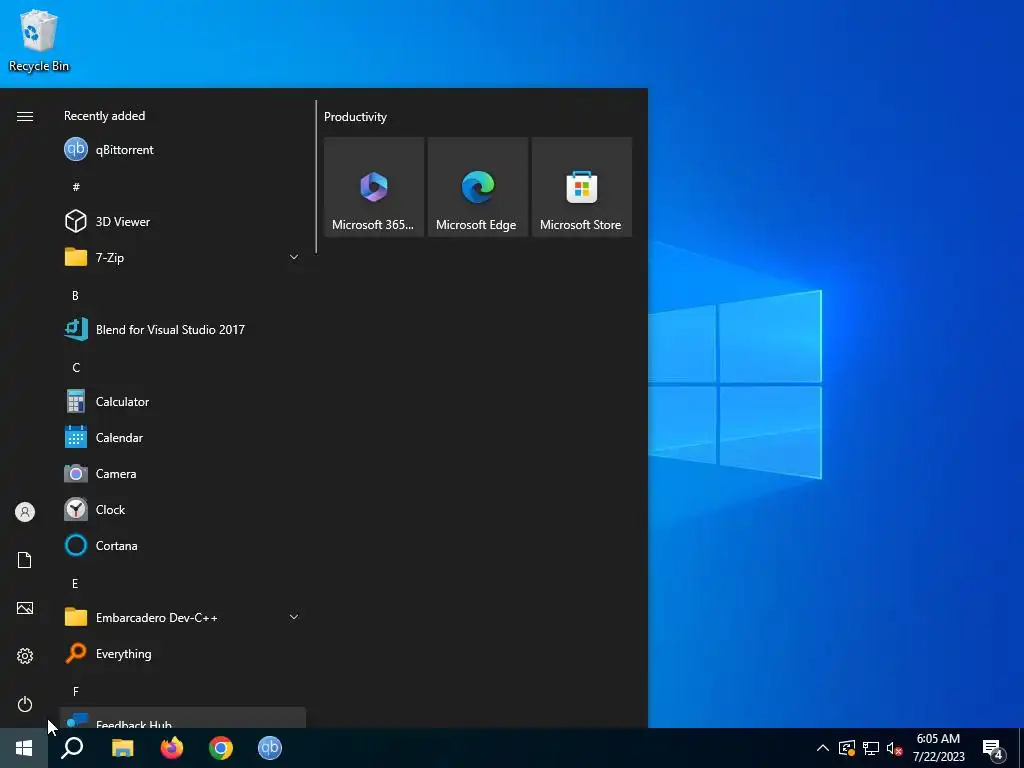Image resolution: width=1024 pixels, height=768 pixels.
Task: Open Feedback Hub entry
Action: (183, 718)
